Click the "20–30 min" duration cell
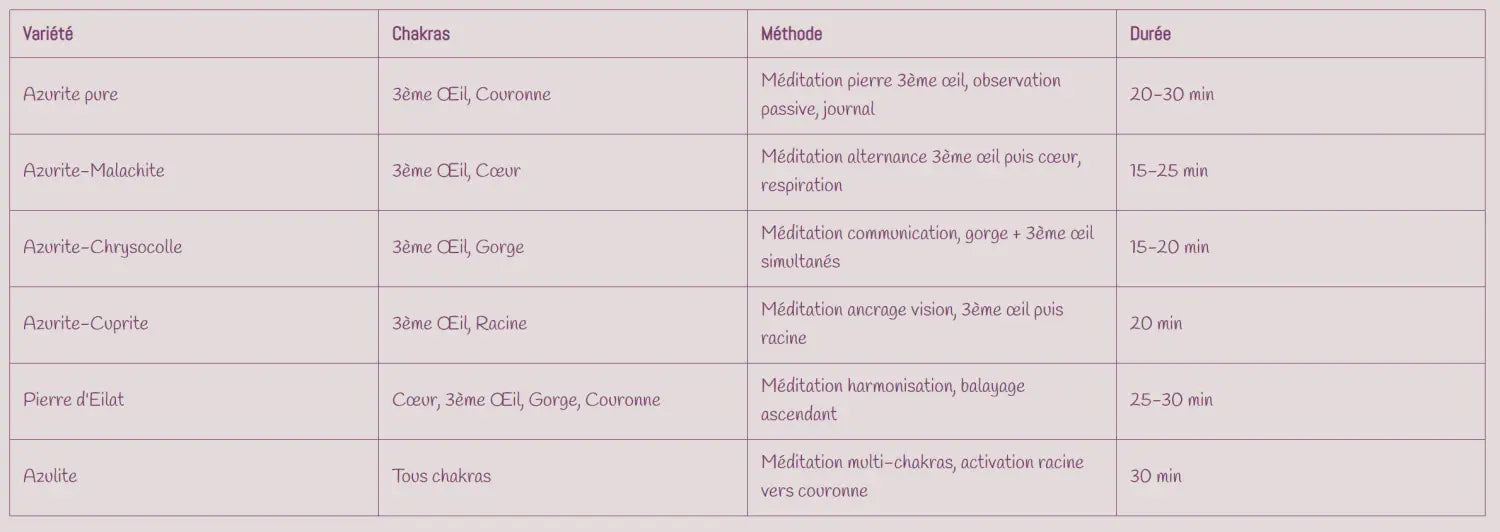The image size is (1500, 532). pyautogui.click(x=1172, y=95)
